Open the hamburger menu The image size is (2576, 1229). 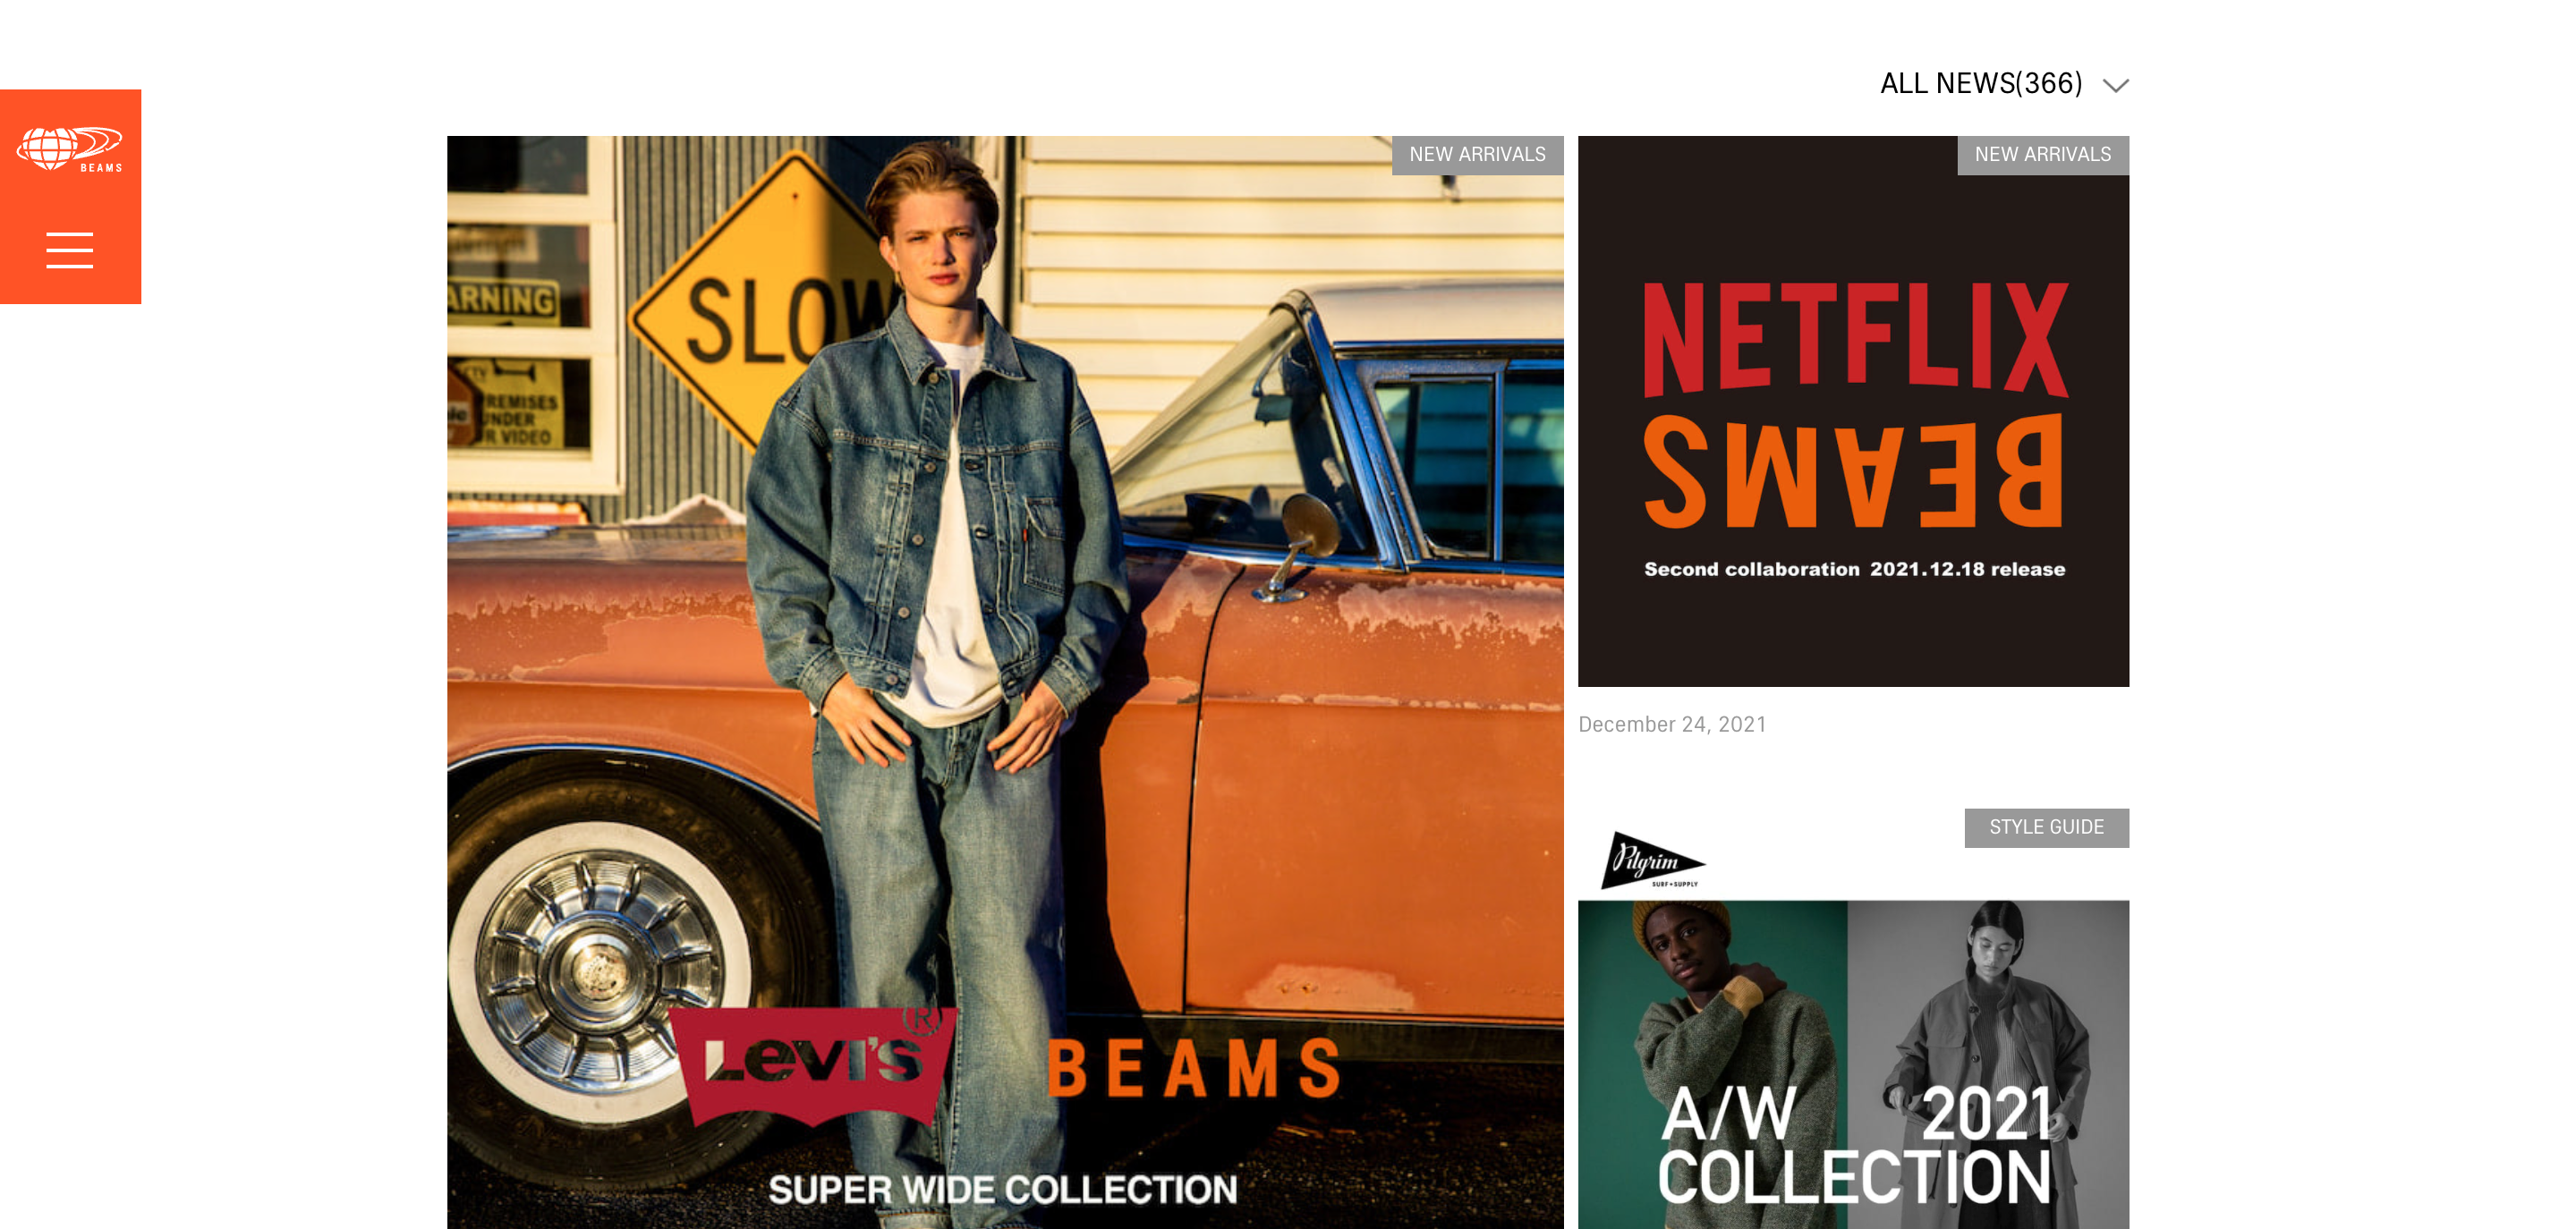69,250
